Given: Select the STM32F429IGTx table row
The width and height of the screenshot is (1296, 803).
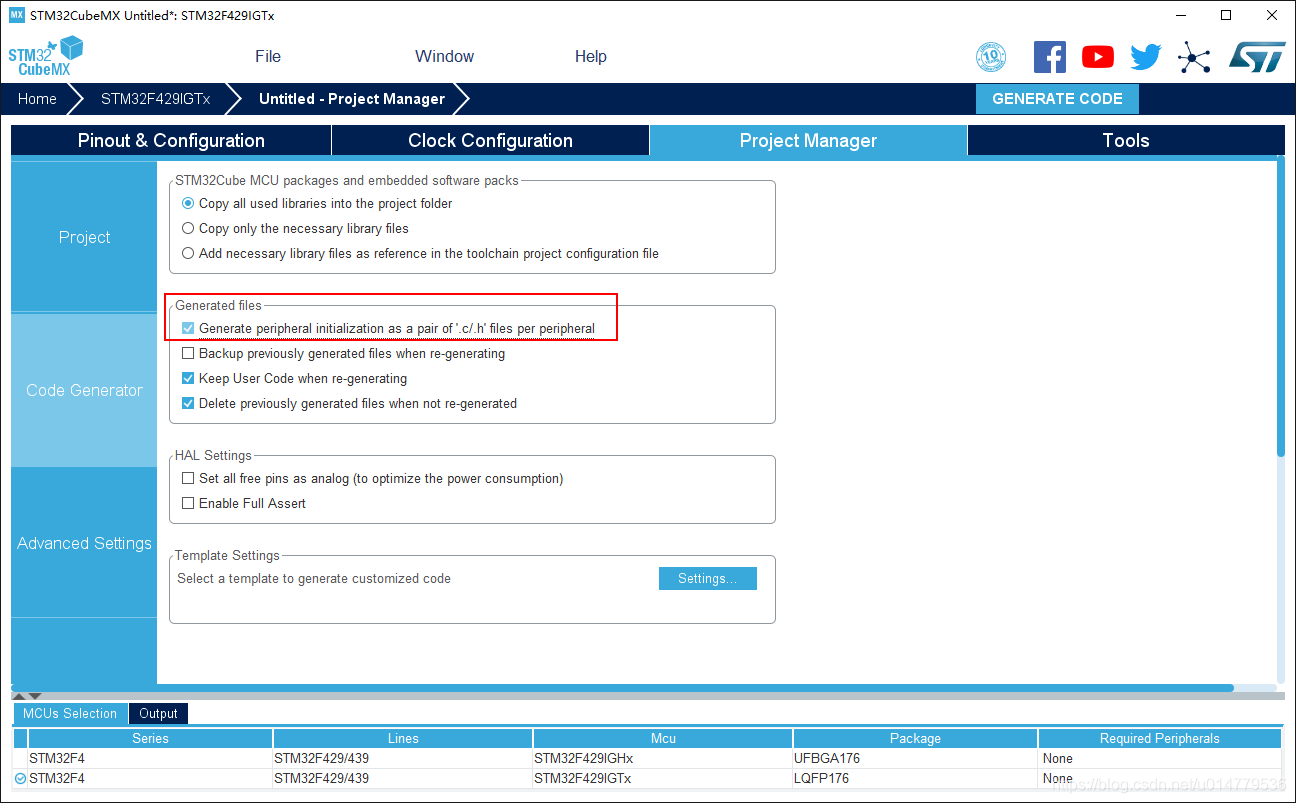Looking at the screenshot, I should pos(648,778).
